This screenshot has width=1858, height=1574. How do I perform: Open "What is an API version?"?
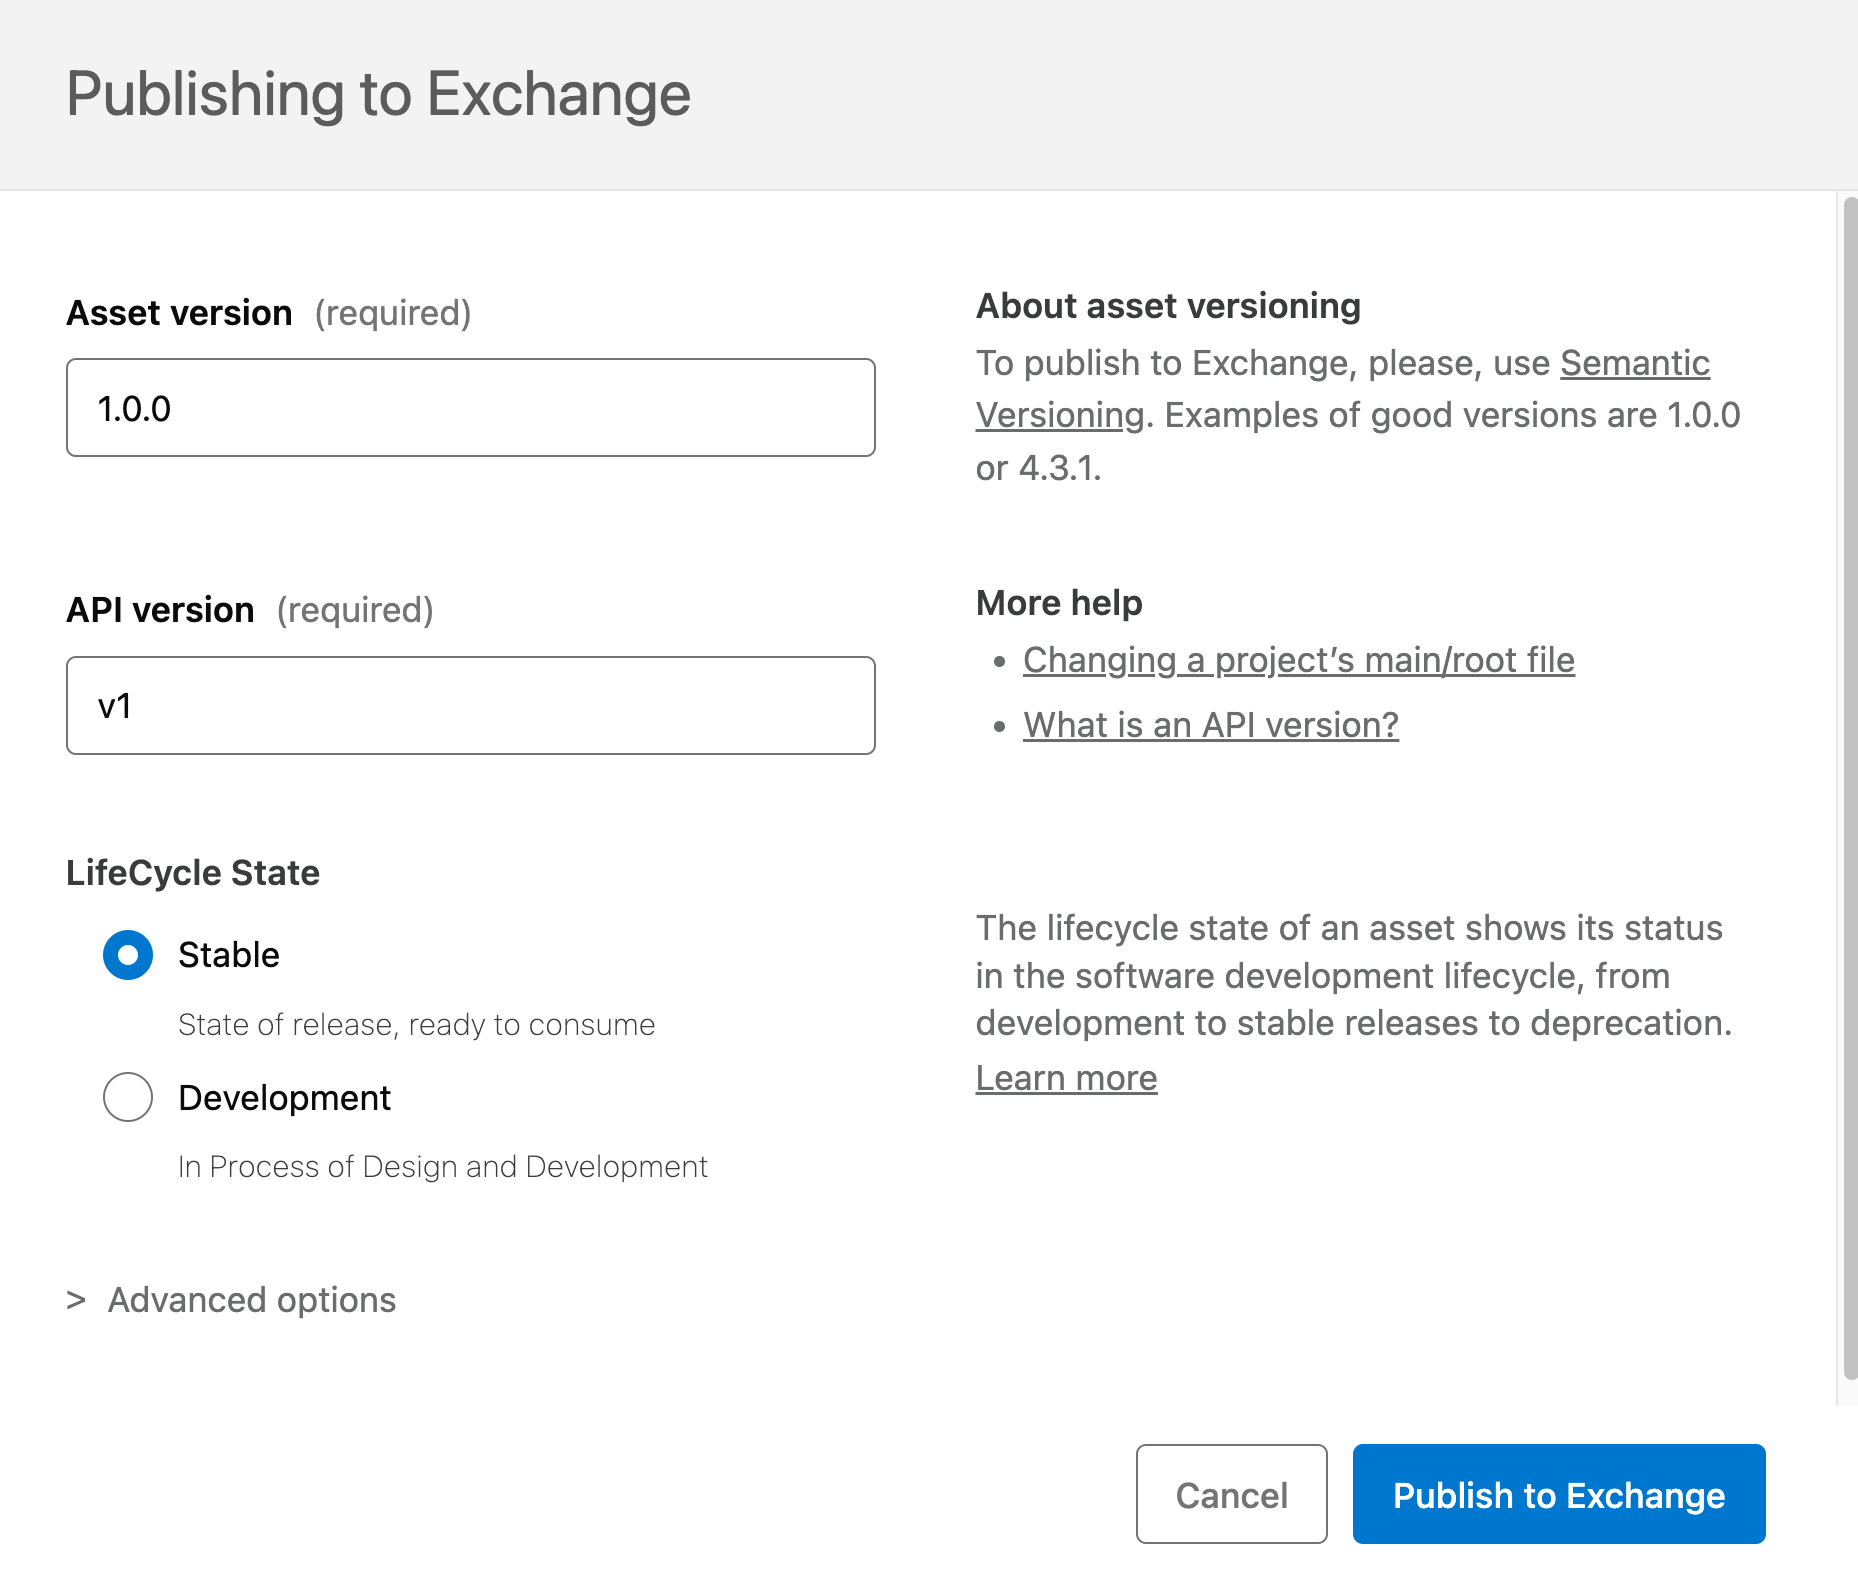tap(1210, 724)
